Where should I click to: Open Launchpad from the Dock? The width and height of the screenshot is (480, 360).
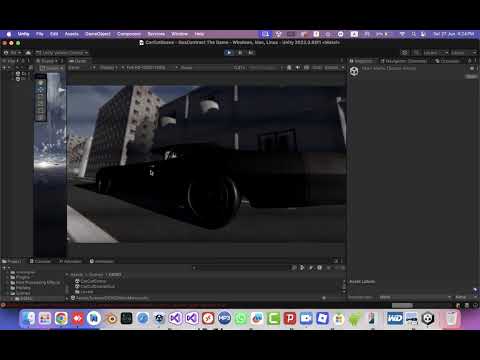45,319
